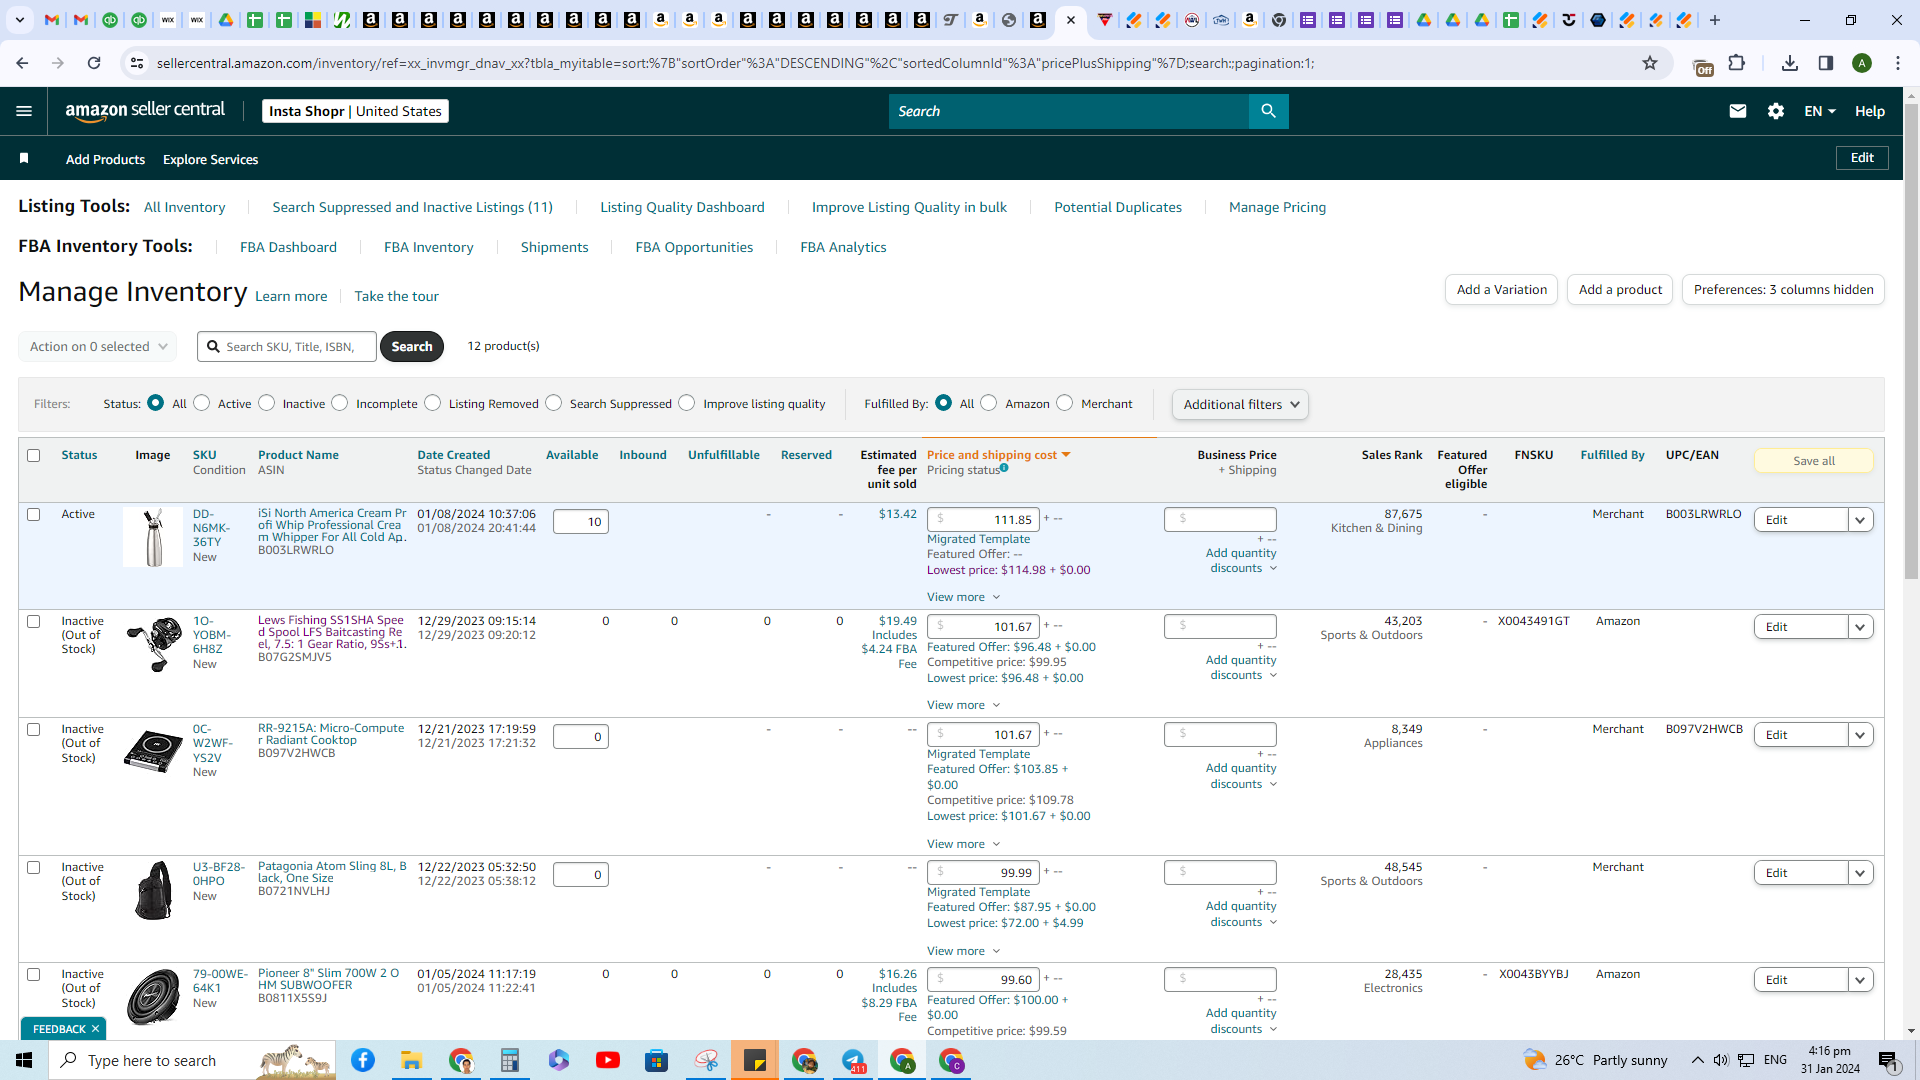
Task: Open Edit dropdown arrow for Lews Fishing row
Action: pyautogui.click(x=1860, y=627)
